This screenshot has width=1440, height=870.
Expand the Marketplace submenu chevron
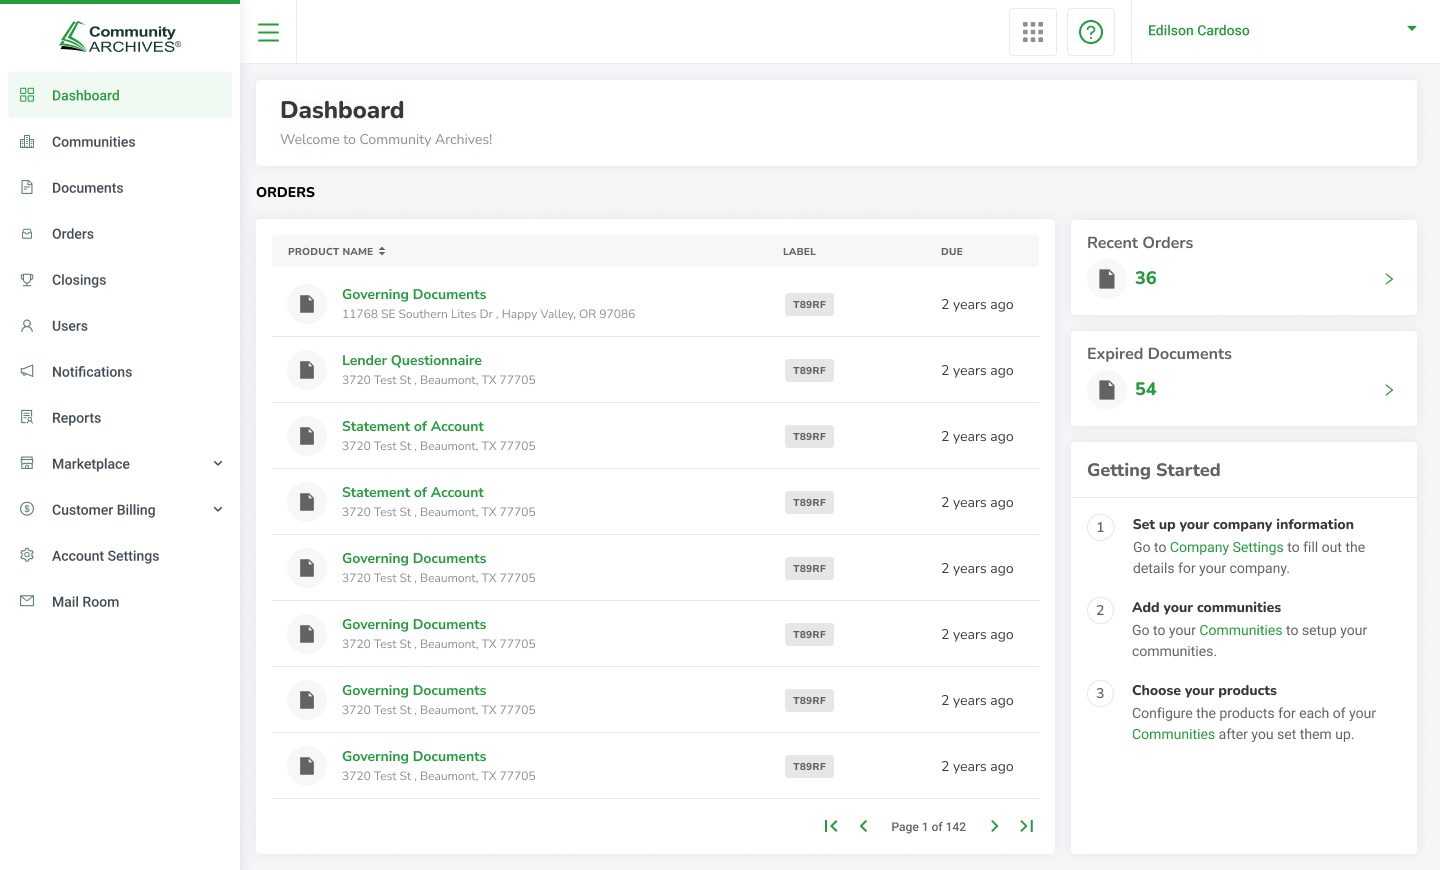218,464
